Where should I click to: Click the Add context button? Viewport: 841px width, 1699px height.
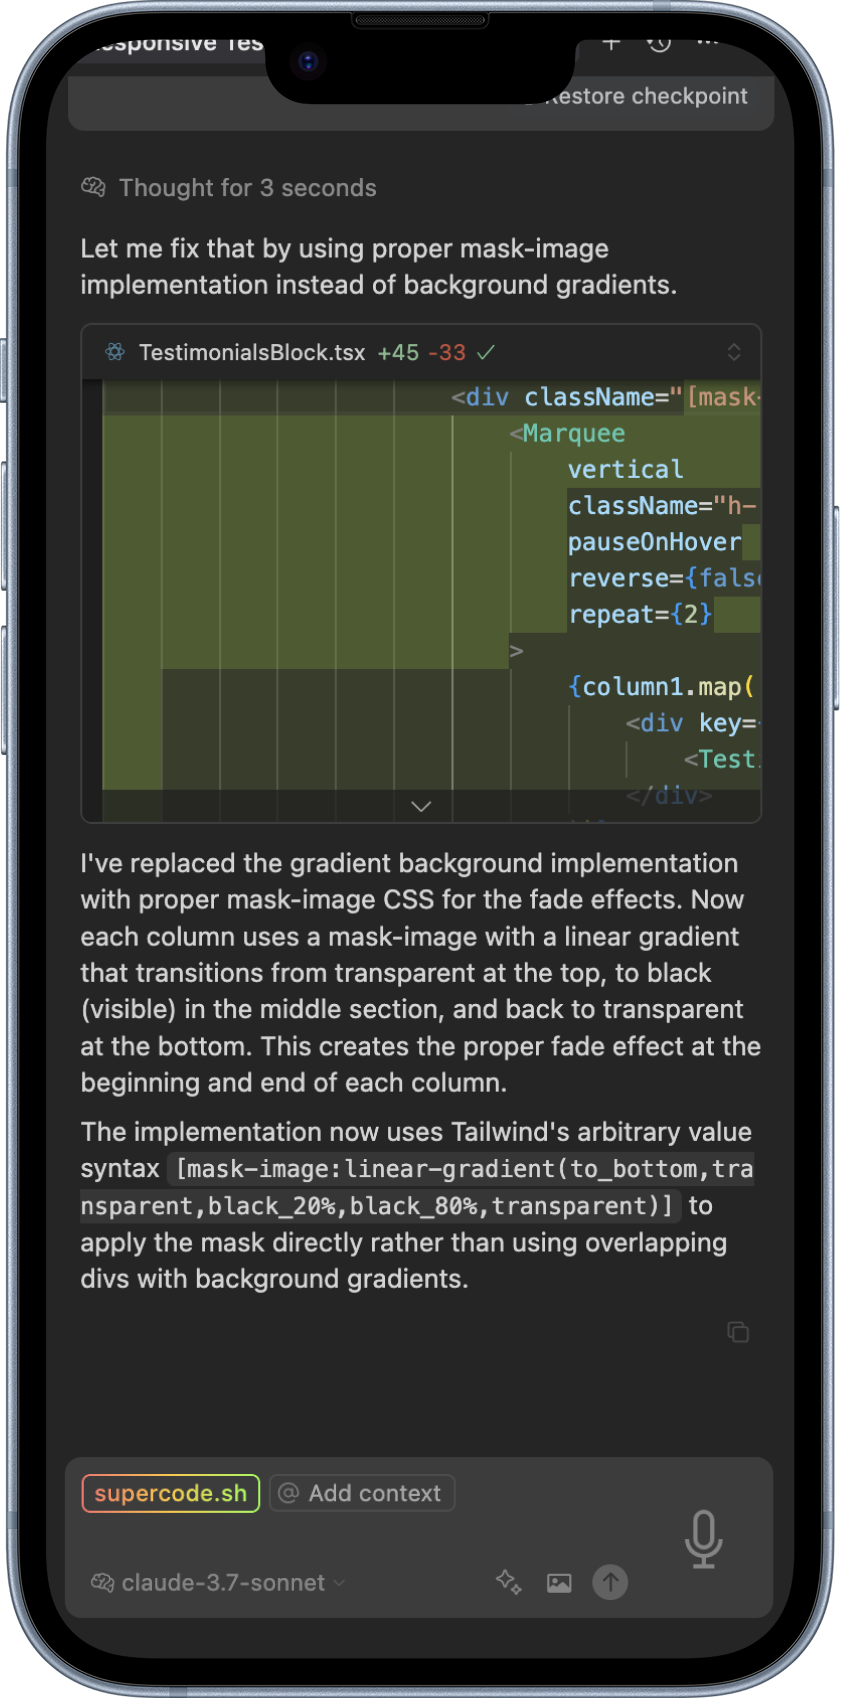tap(362, 1493)
